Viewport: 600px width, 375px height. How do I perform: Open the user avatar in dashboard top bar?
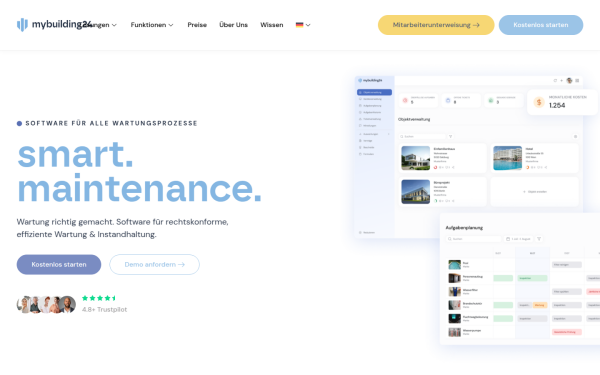click(569, 80)
